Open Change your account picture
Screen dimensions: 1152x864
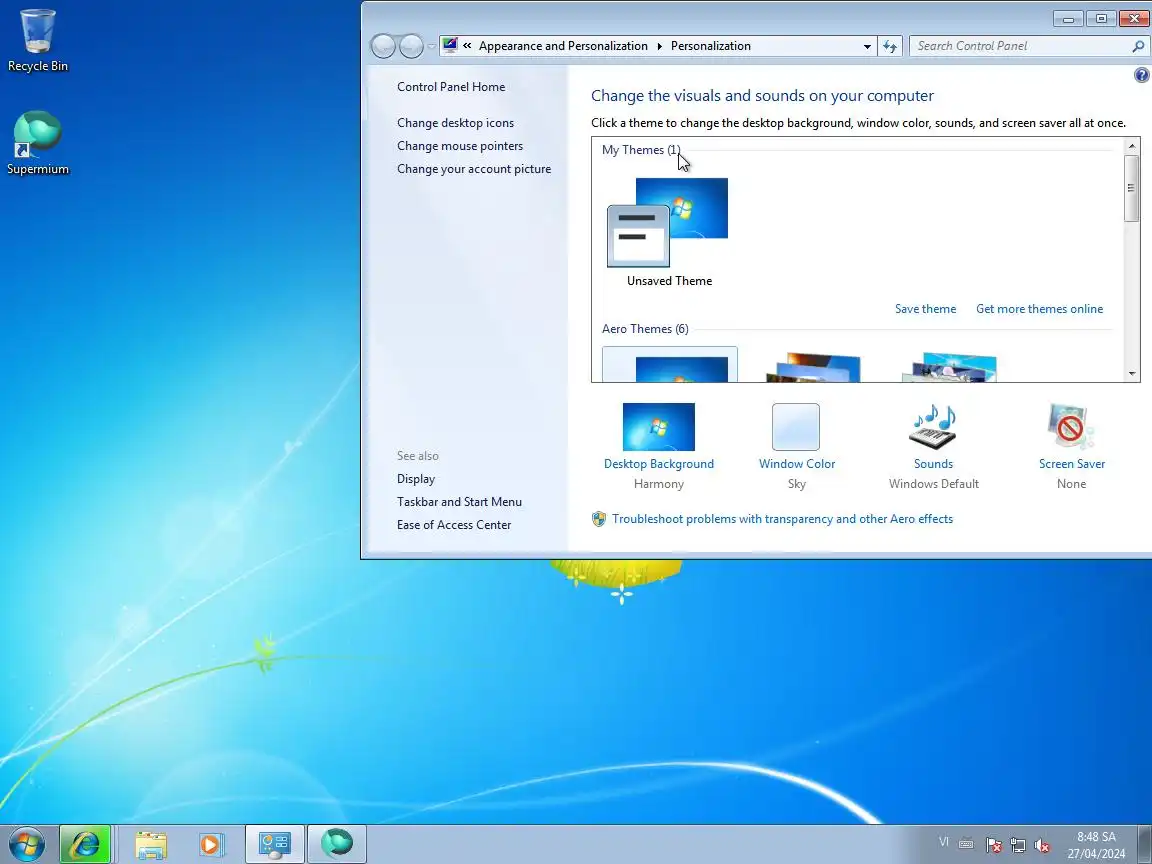point(474,168)
